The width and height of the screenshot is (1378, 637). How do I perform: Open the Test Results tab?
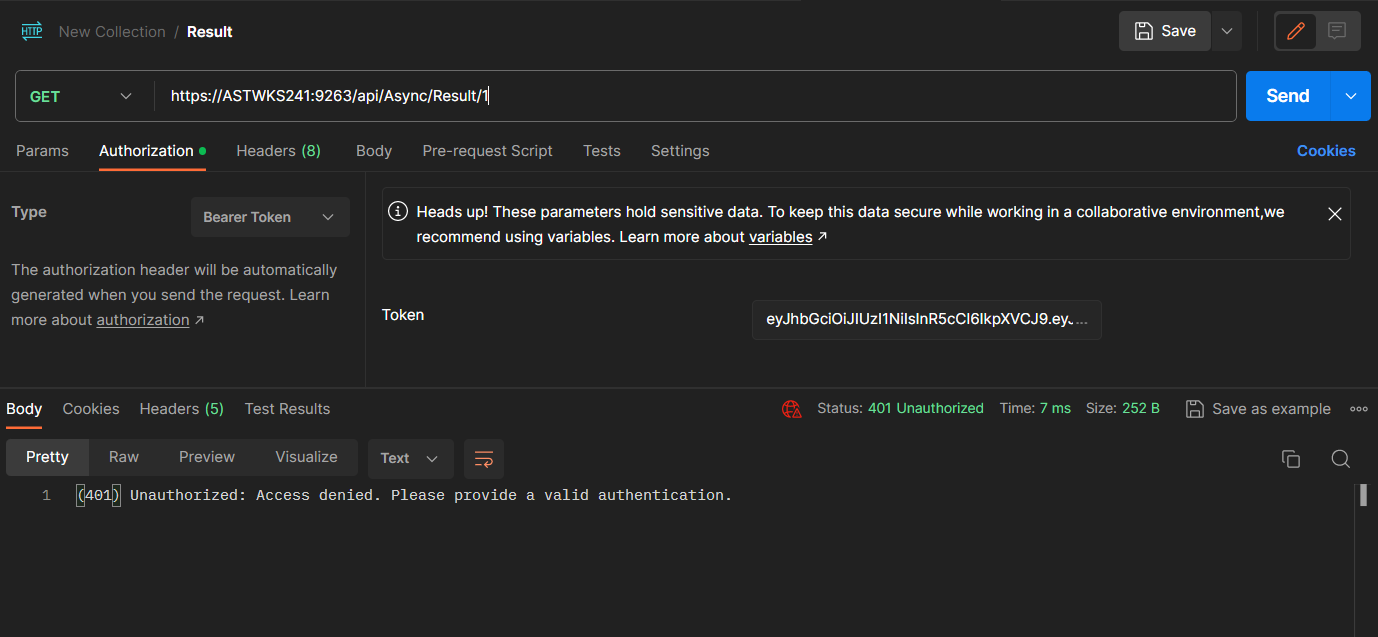pyautogui.click(x=287, y=408)
